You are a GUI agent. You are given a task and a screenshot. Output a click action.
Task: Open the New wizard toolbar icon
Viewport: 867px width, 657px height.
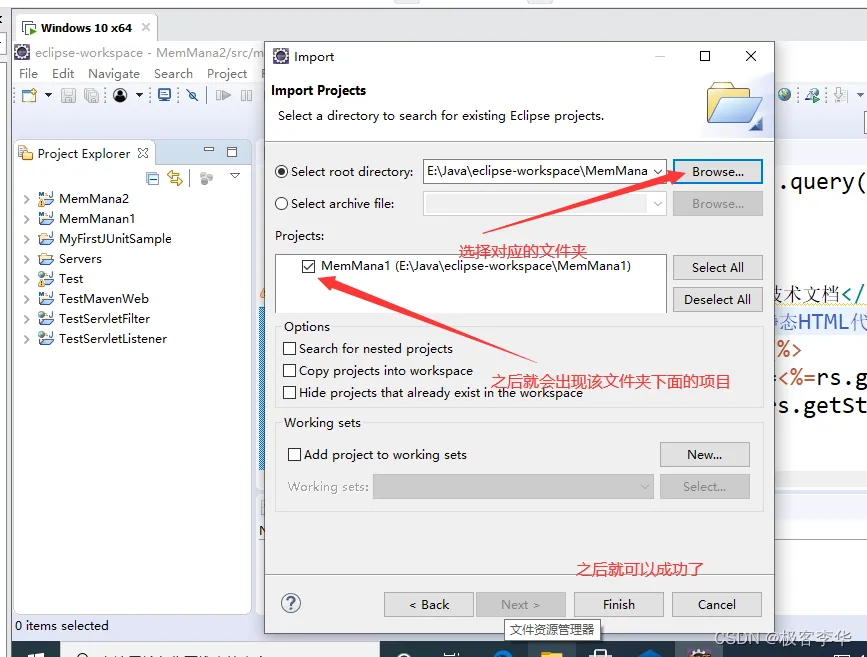29,95
